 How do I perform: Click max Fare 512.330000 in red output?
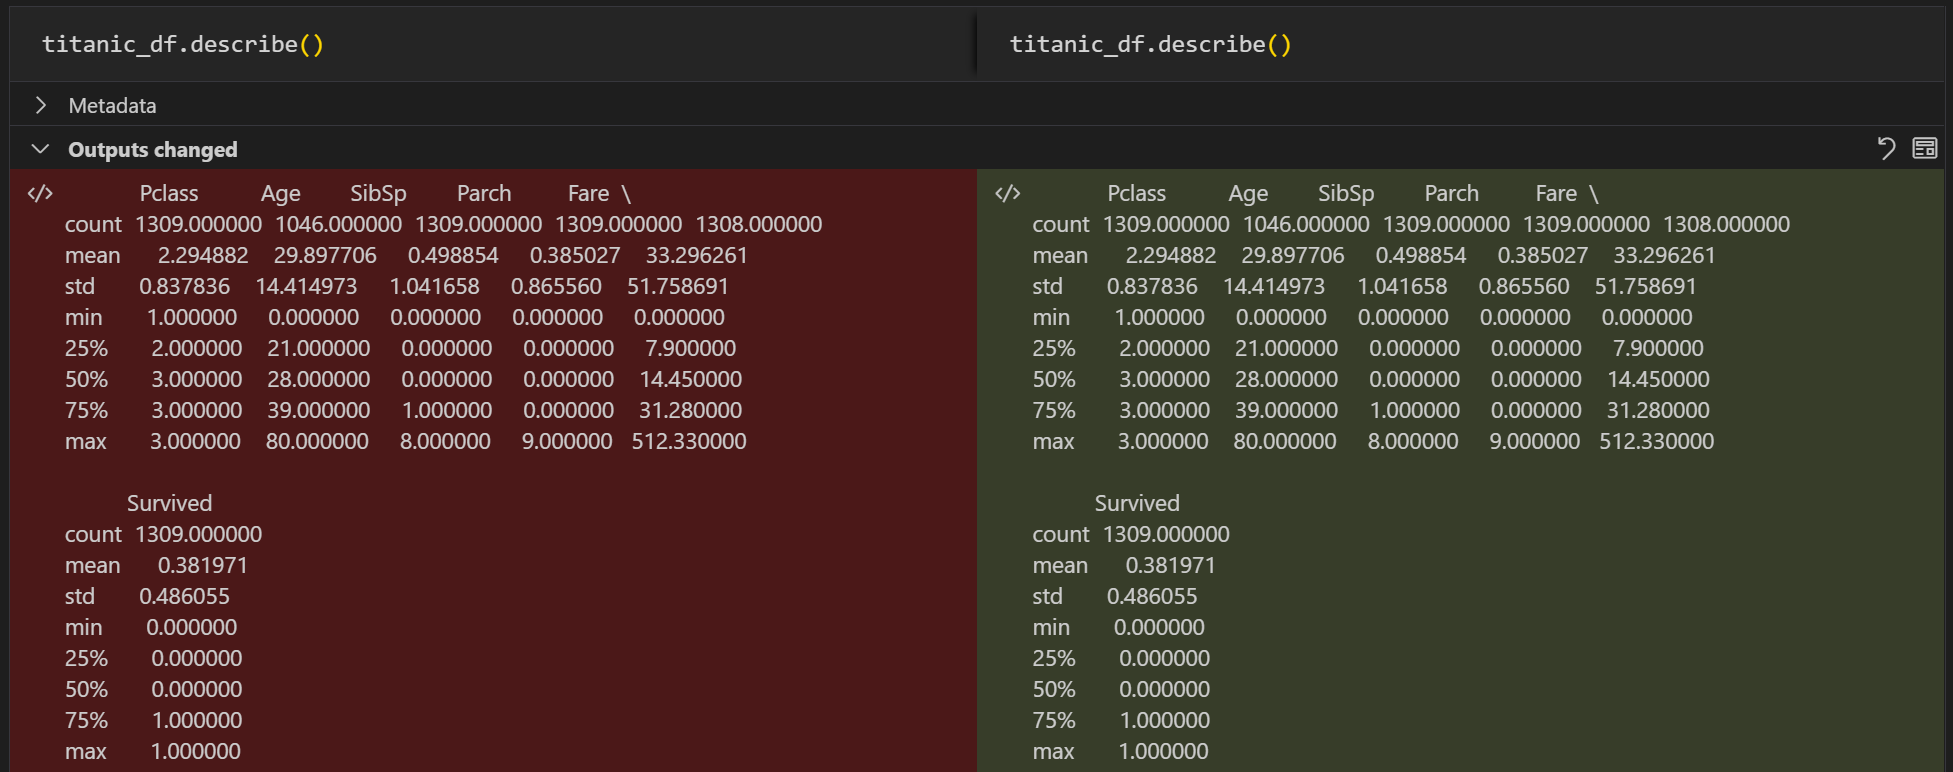(x=689, y=441)
